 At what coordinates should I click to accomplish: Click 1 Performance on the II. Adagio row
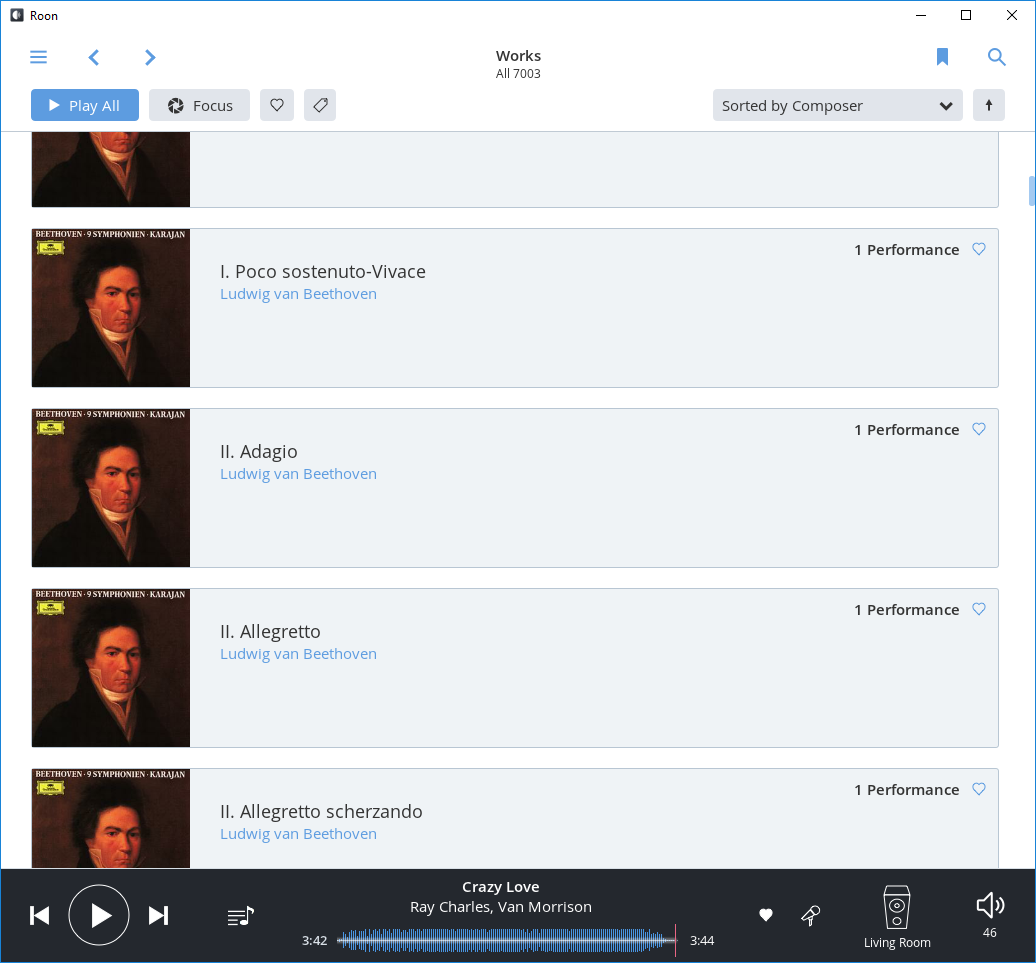[906, 430]
